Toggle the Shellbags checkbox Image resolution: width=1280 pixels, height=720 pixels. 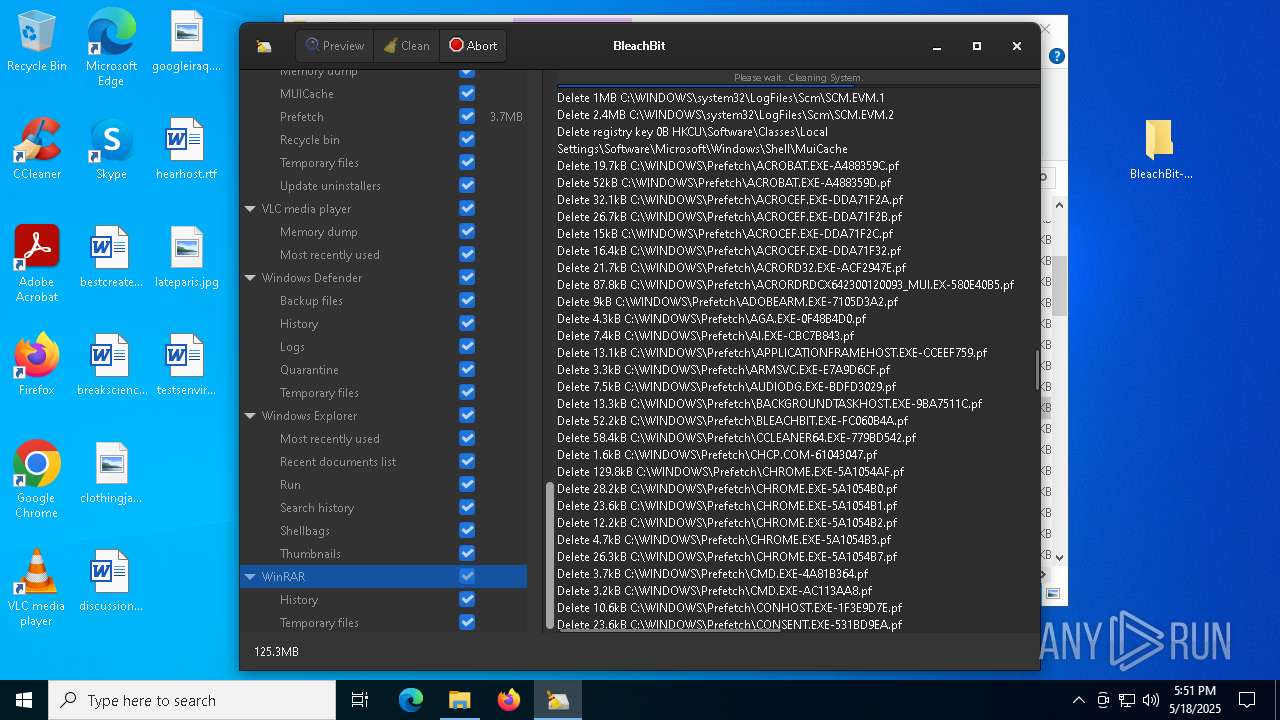click(467, 530)
